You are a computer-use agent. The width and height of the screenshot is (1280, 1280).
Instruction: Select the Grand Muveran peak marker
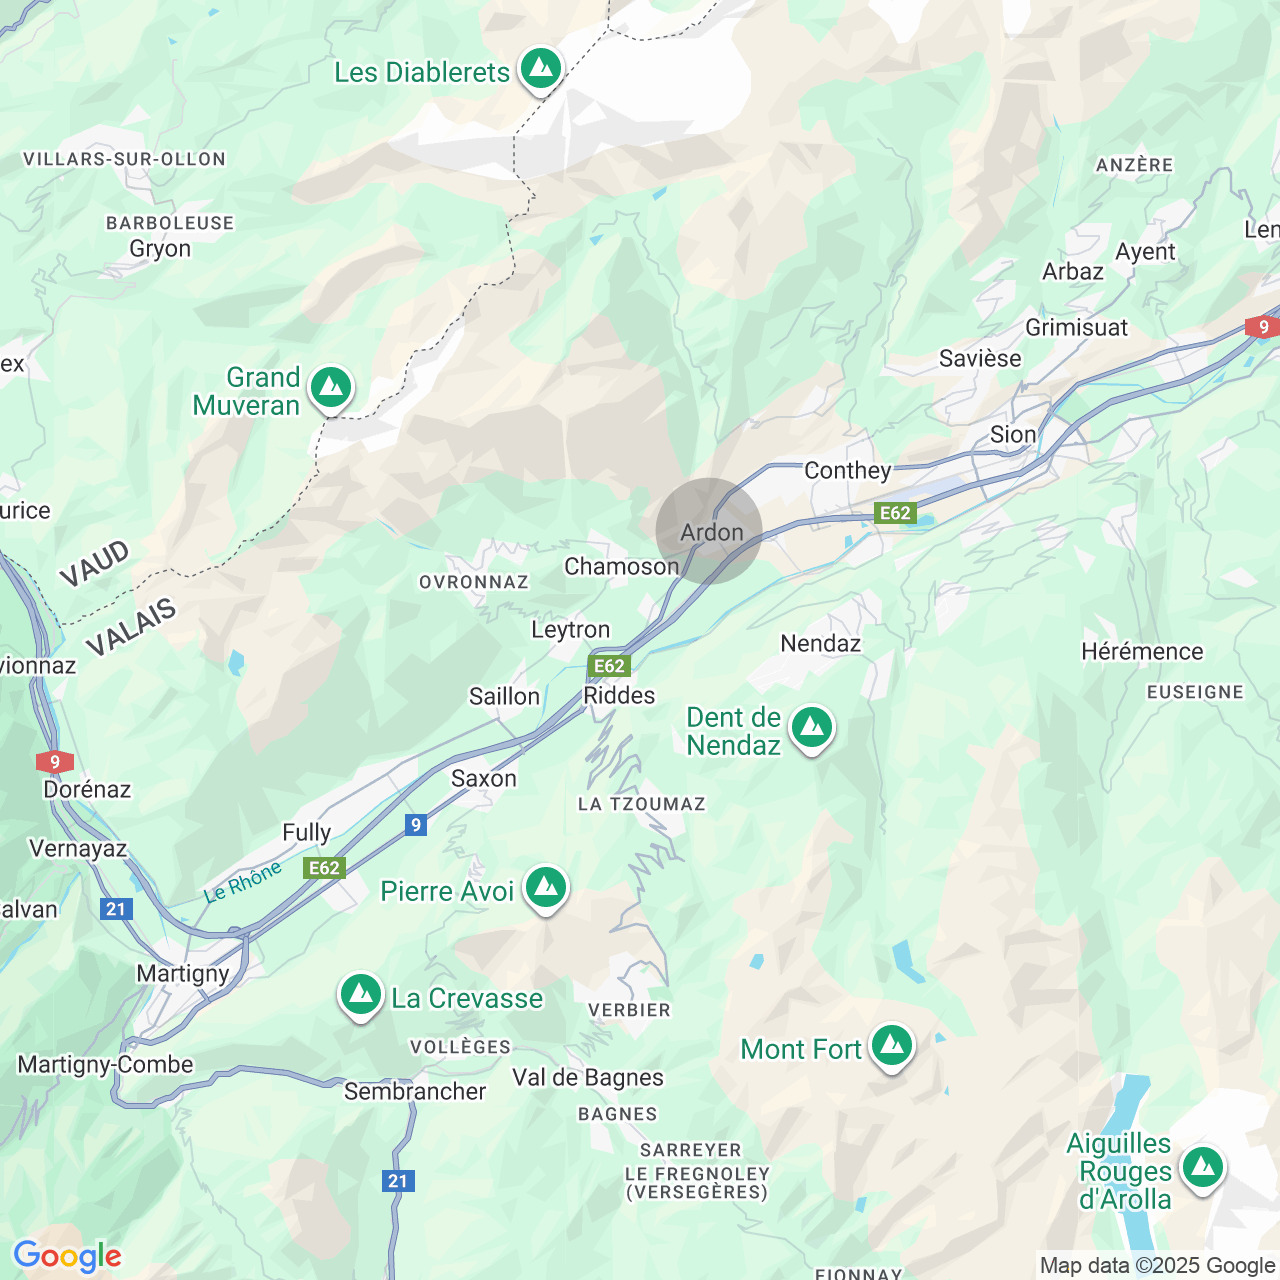pyautogui.click(x=331, y=388)
